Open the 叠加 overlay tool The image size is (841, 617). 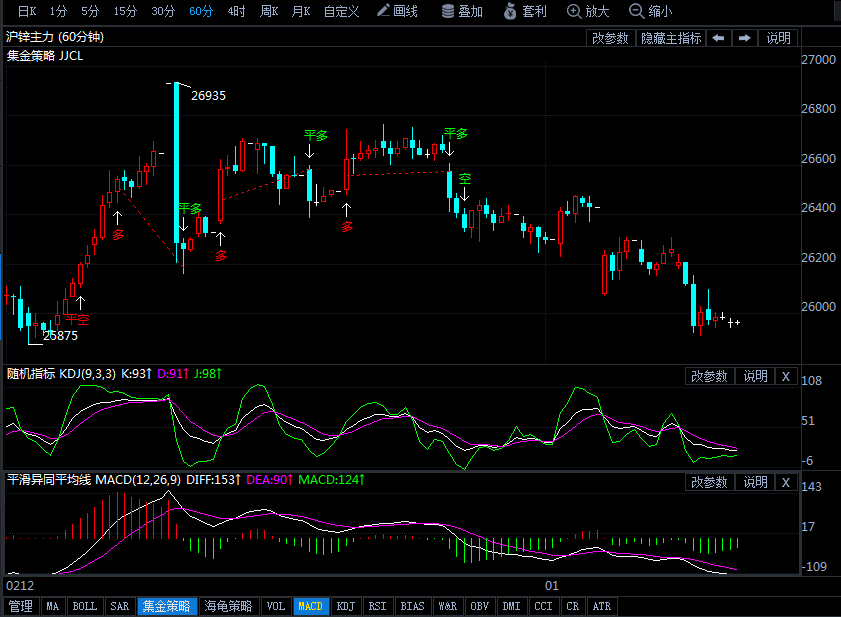[460, 12]
